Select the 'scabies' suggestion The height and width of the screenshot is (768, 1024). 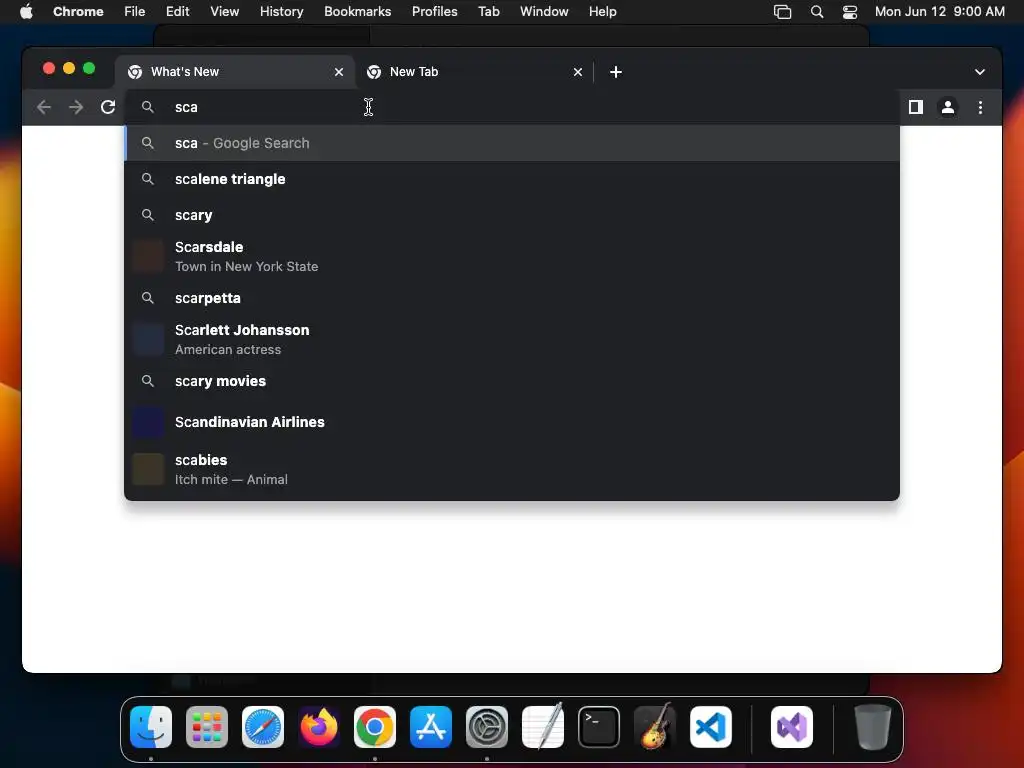point(511,469)
